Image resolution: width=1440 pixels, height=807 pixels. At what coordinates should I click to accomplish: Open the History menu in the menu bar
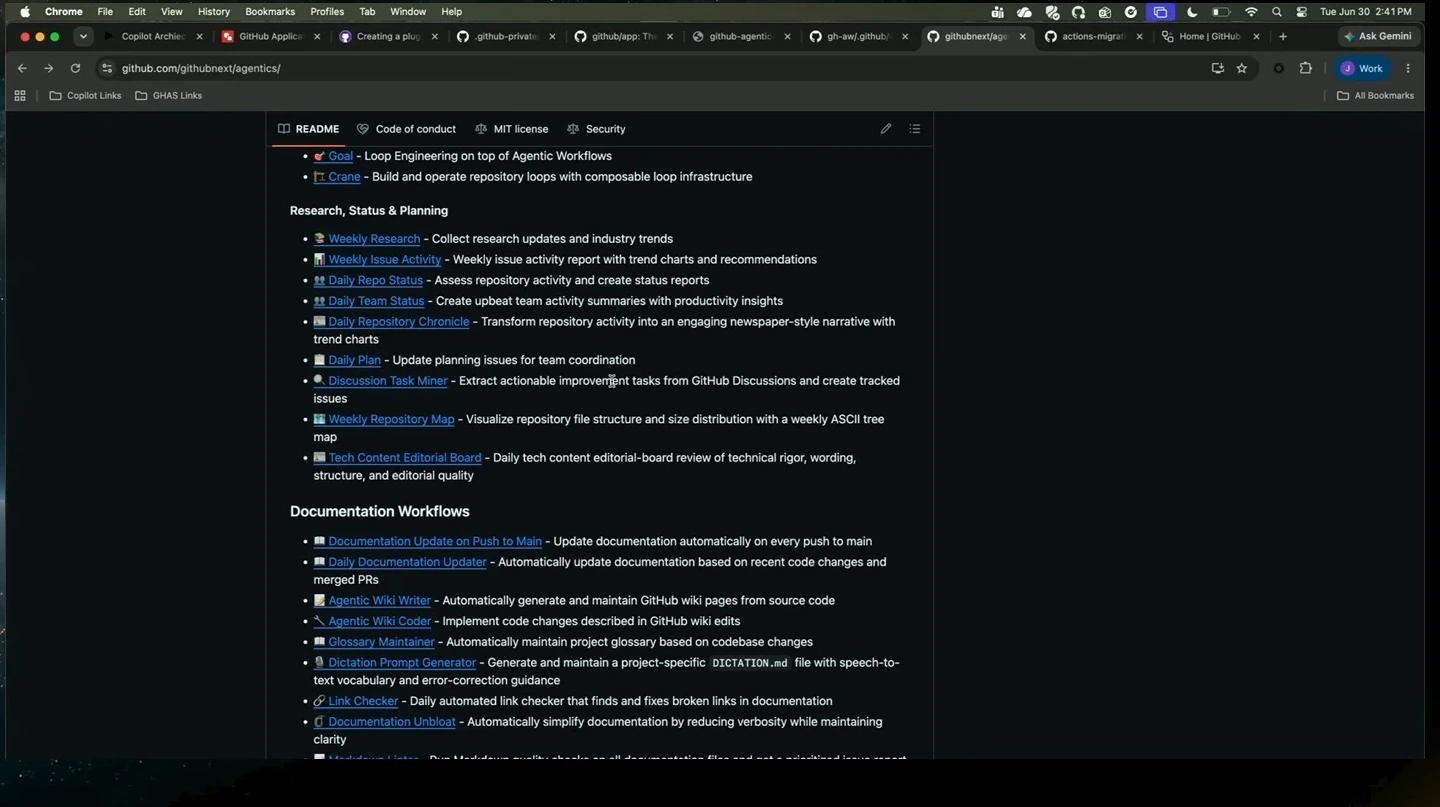pos(213,12)
